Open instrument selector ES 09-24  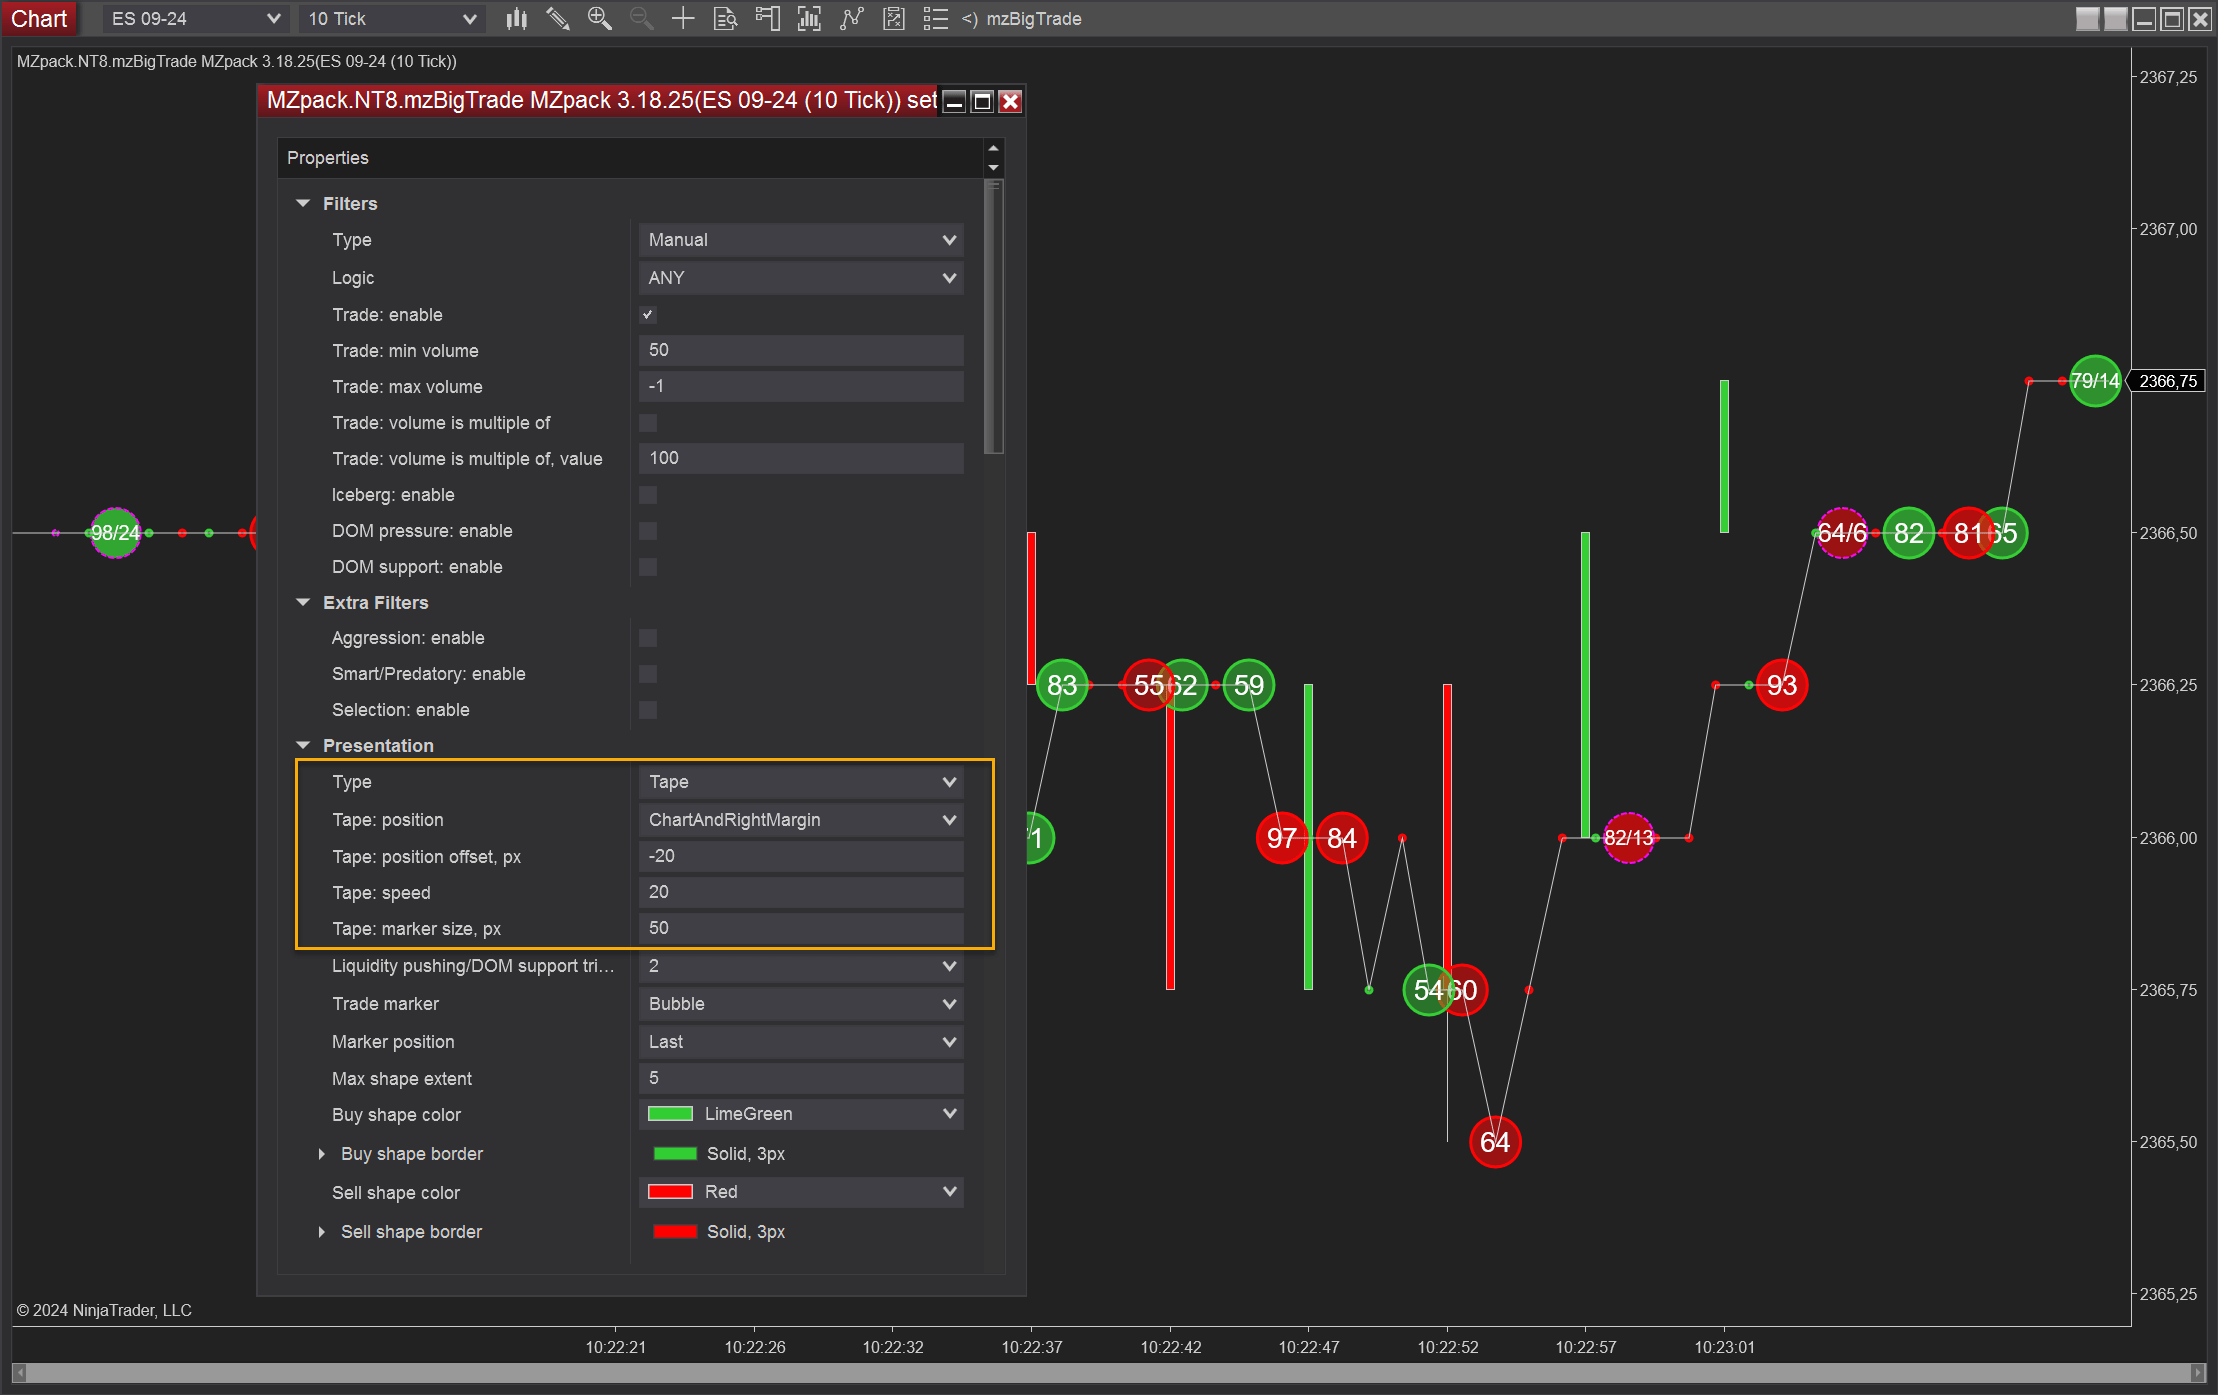[195, 19]
